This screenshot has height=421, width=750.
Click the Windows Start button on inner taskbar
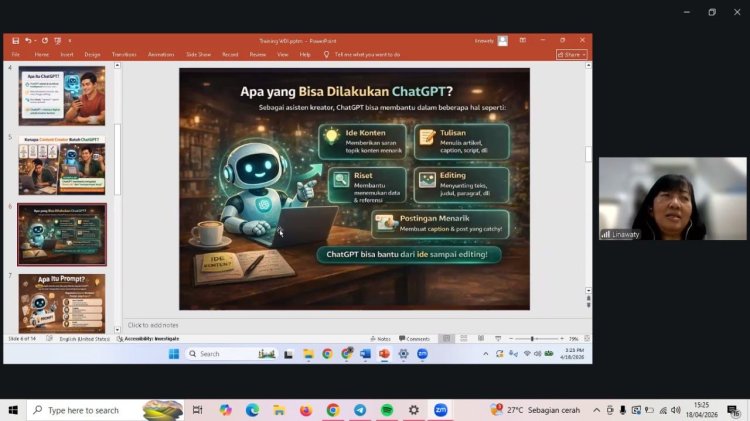coord(174,354)
